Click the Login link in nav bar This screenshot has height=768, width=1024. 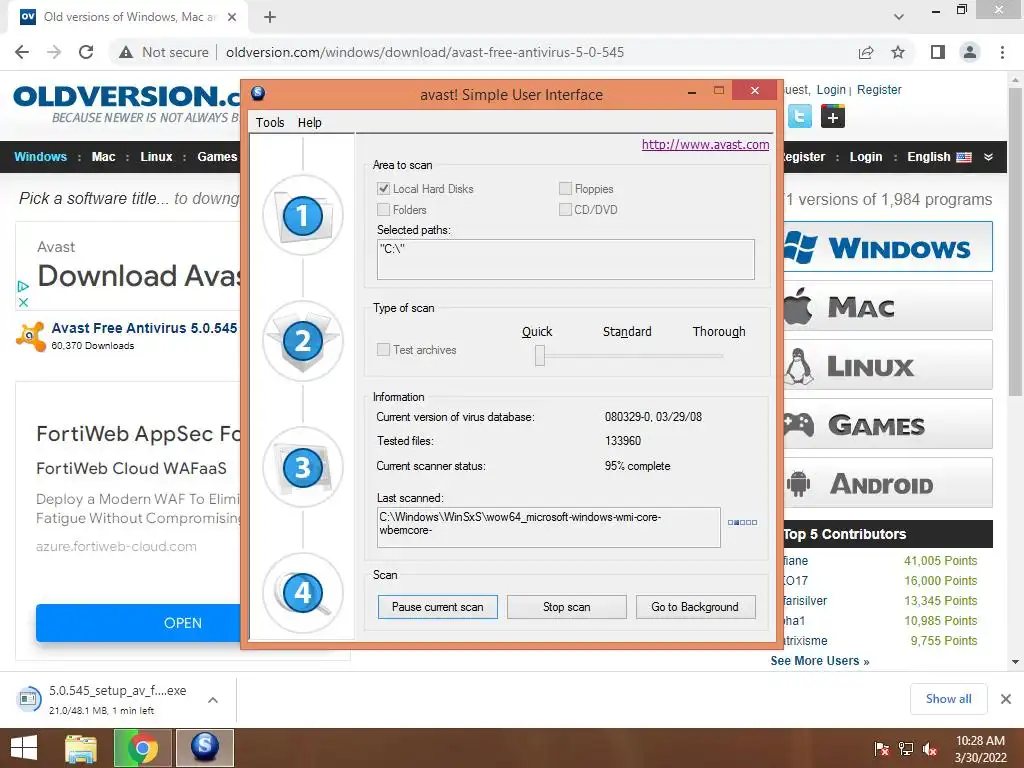pyautogui.click(x=866, y=157)
